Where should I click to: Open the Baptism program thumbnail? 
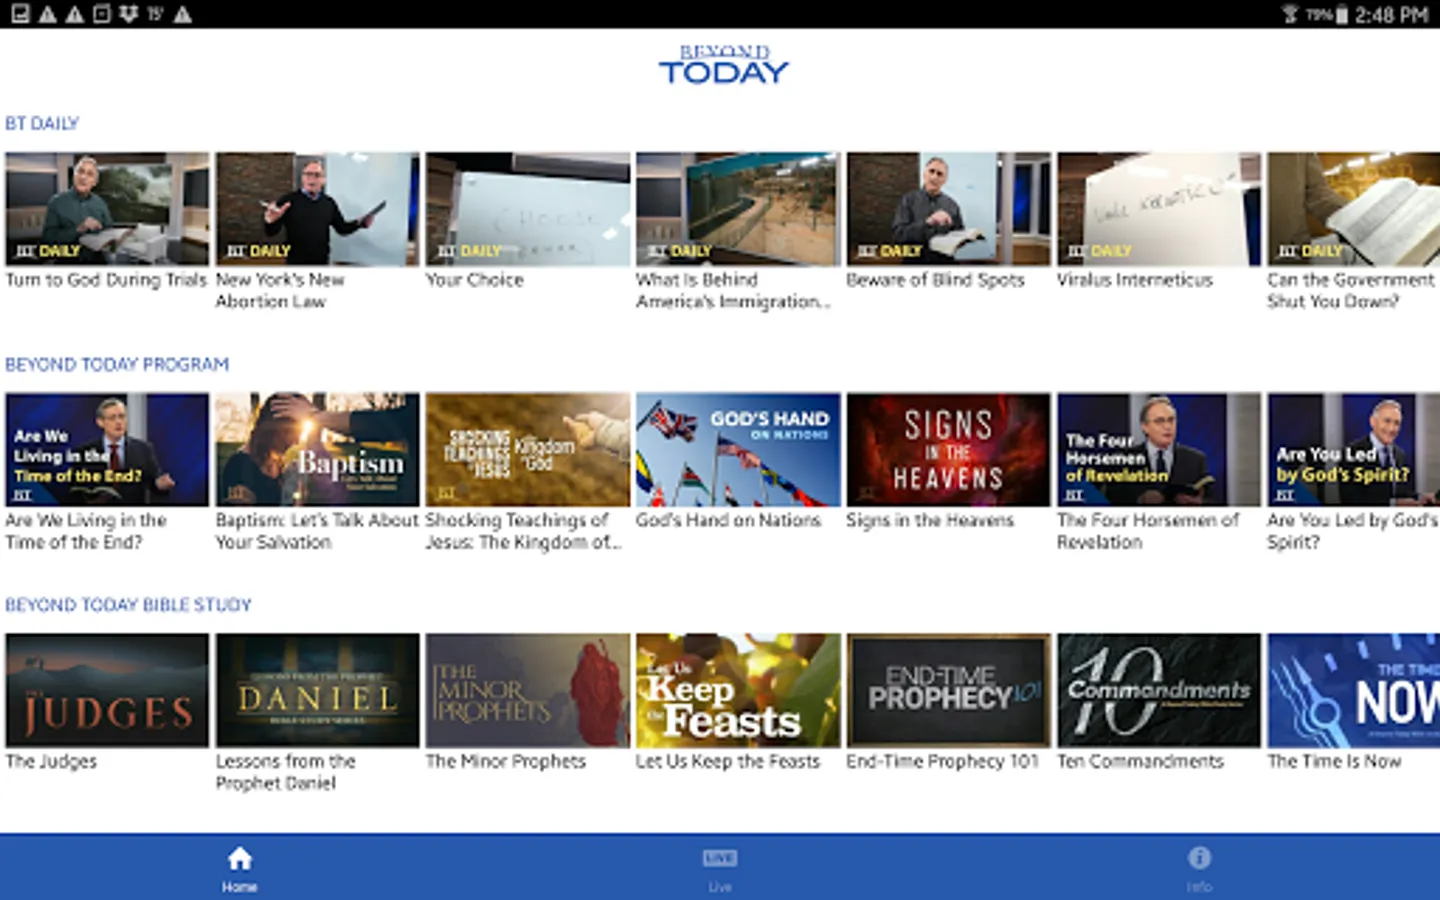(318, 450)
